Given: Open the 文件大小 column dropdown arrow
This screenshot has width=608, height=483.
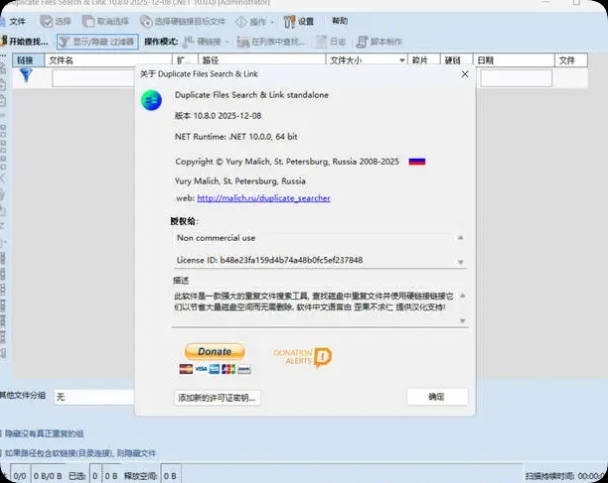Looking at the screenshot, I should (x=402, y=60).
